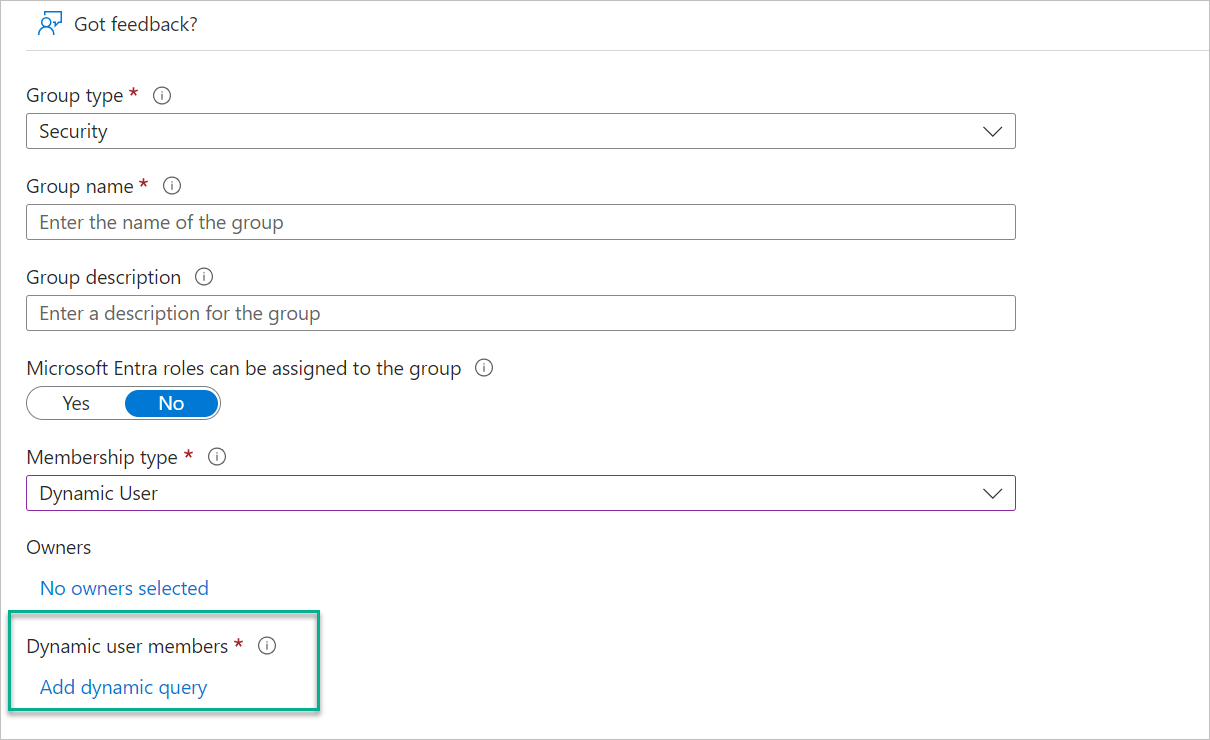Screen dimensions: 1210x740
Task: Click the chevron on the Security selector
Action: click(991, 131)
